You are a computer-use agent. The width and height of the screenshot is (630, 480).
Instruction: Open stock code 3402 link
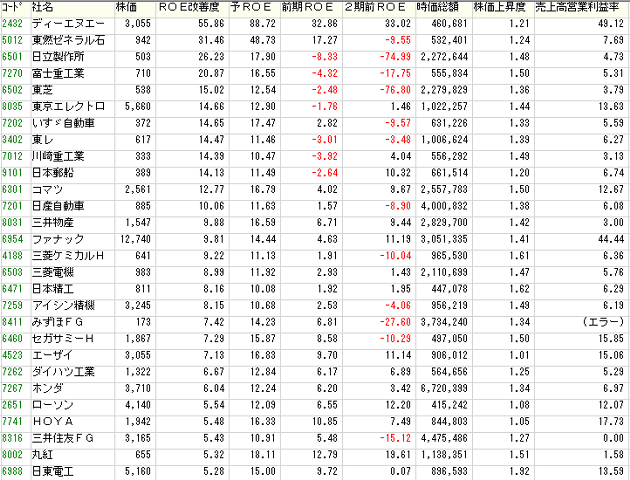point(12,140)
